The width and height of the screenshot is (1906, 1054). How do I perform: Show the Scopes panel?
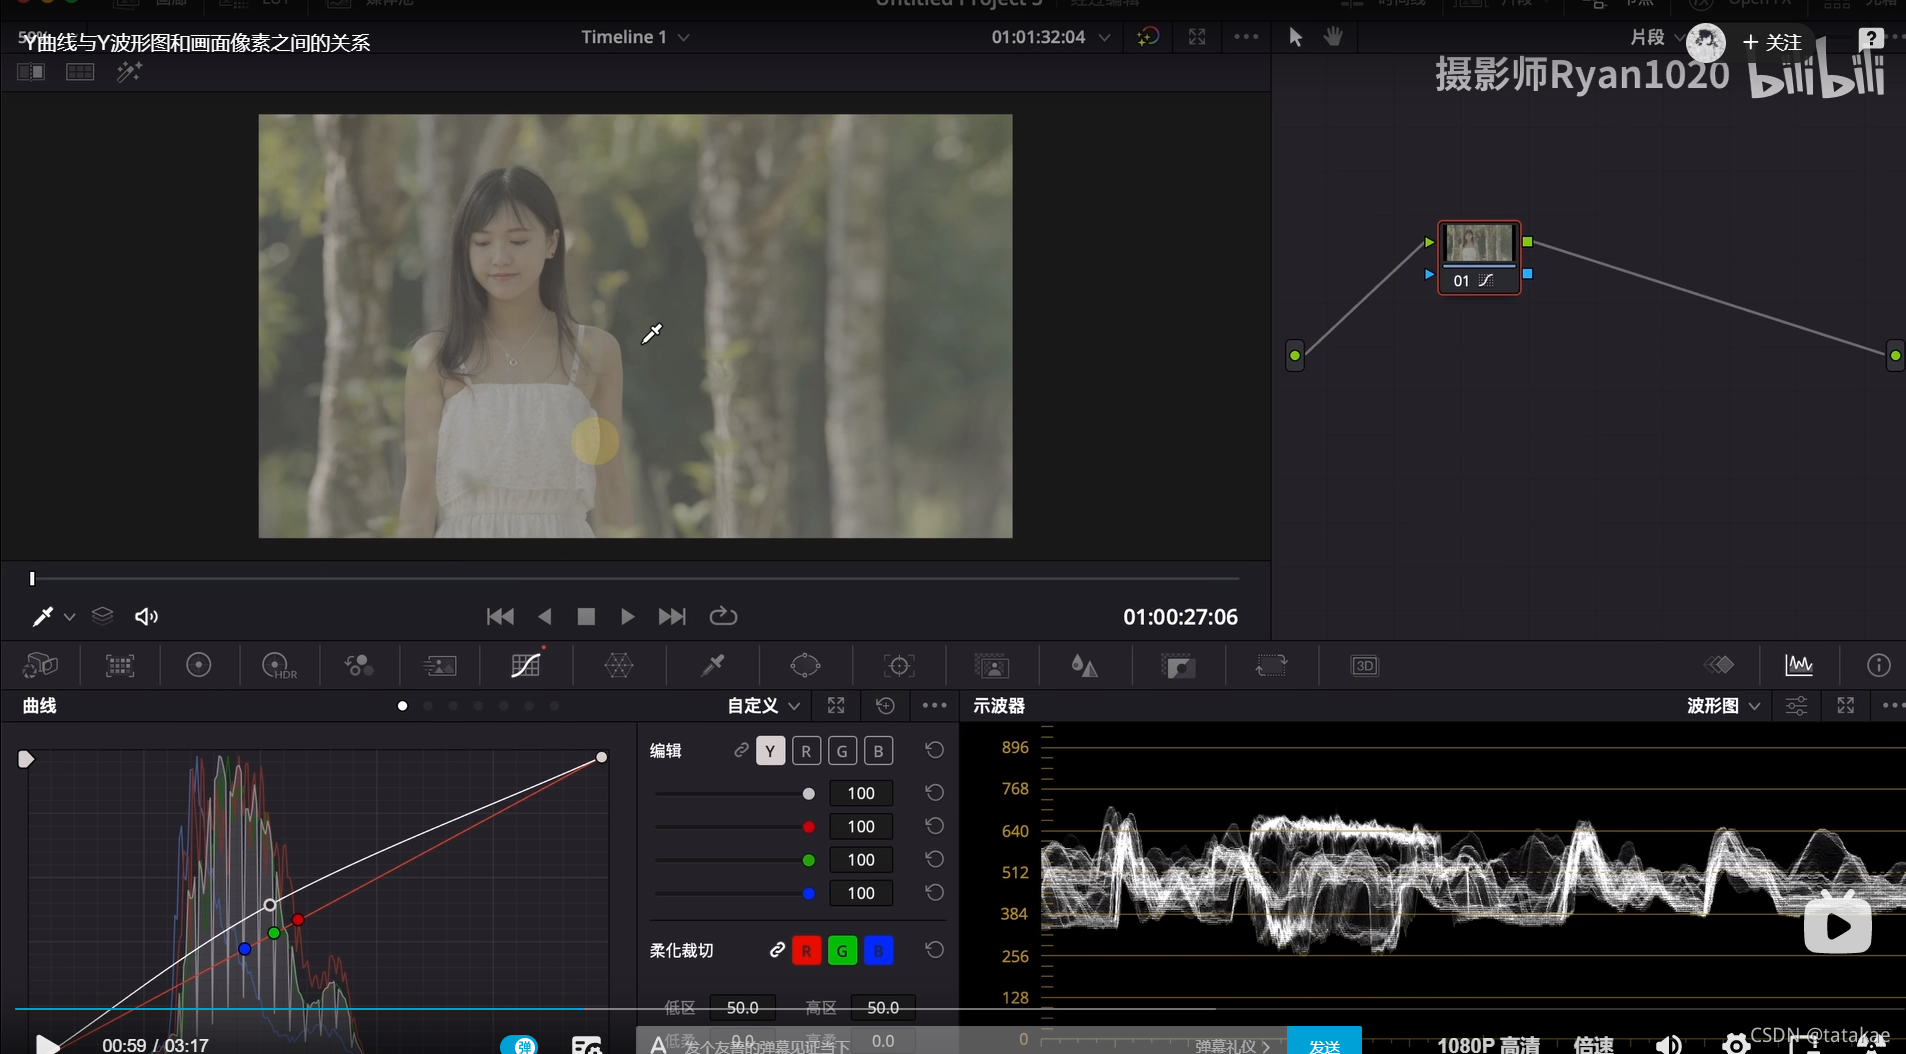pyautogui.click(x=1799, y=665)
